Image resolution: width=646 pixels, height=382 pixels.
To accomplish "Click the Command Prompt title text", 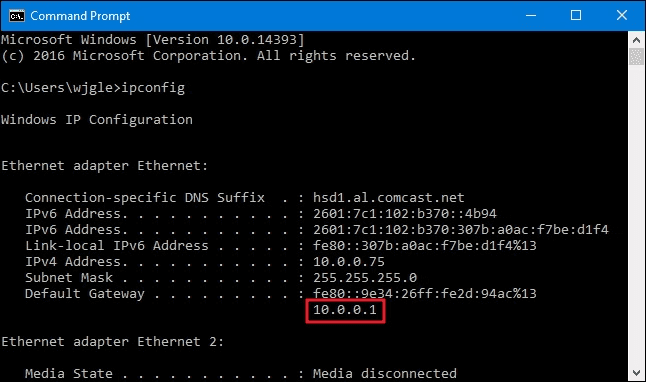I will pos(80,16).
